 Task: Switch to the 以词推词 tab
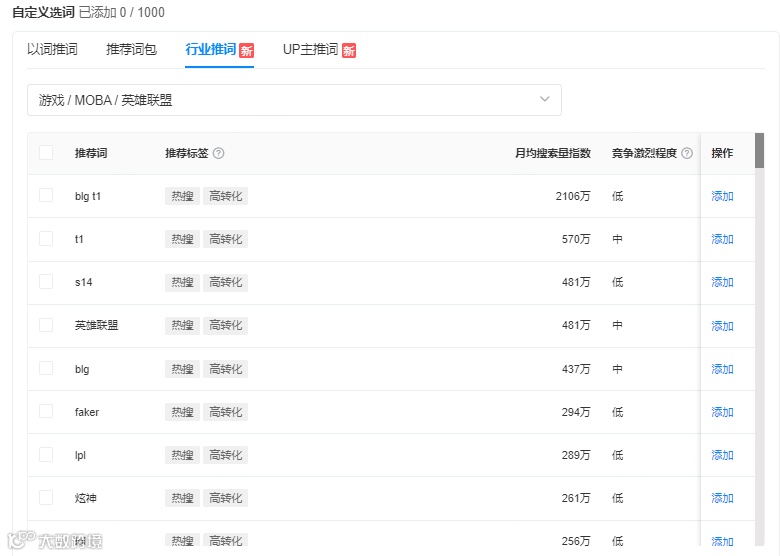[52, 49]
